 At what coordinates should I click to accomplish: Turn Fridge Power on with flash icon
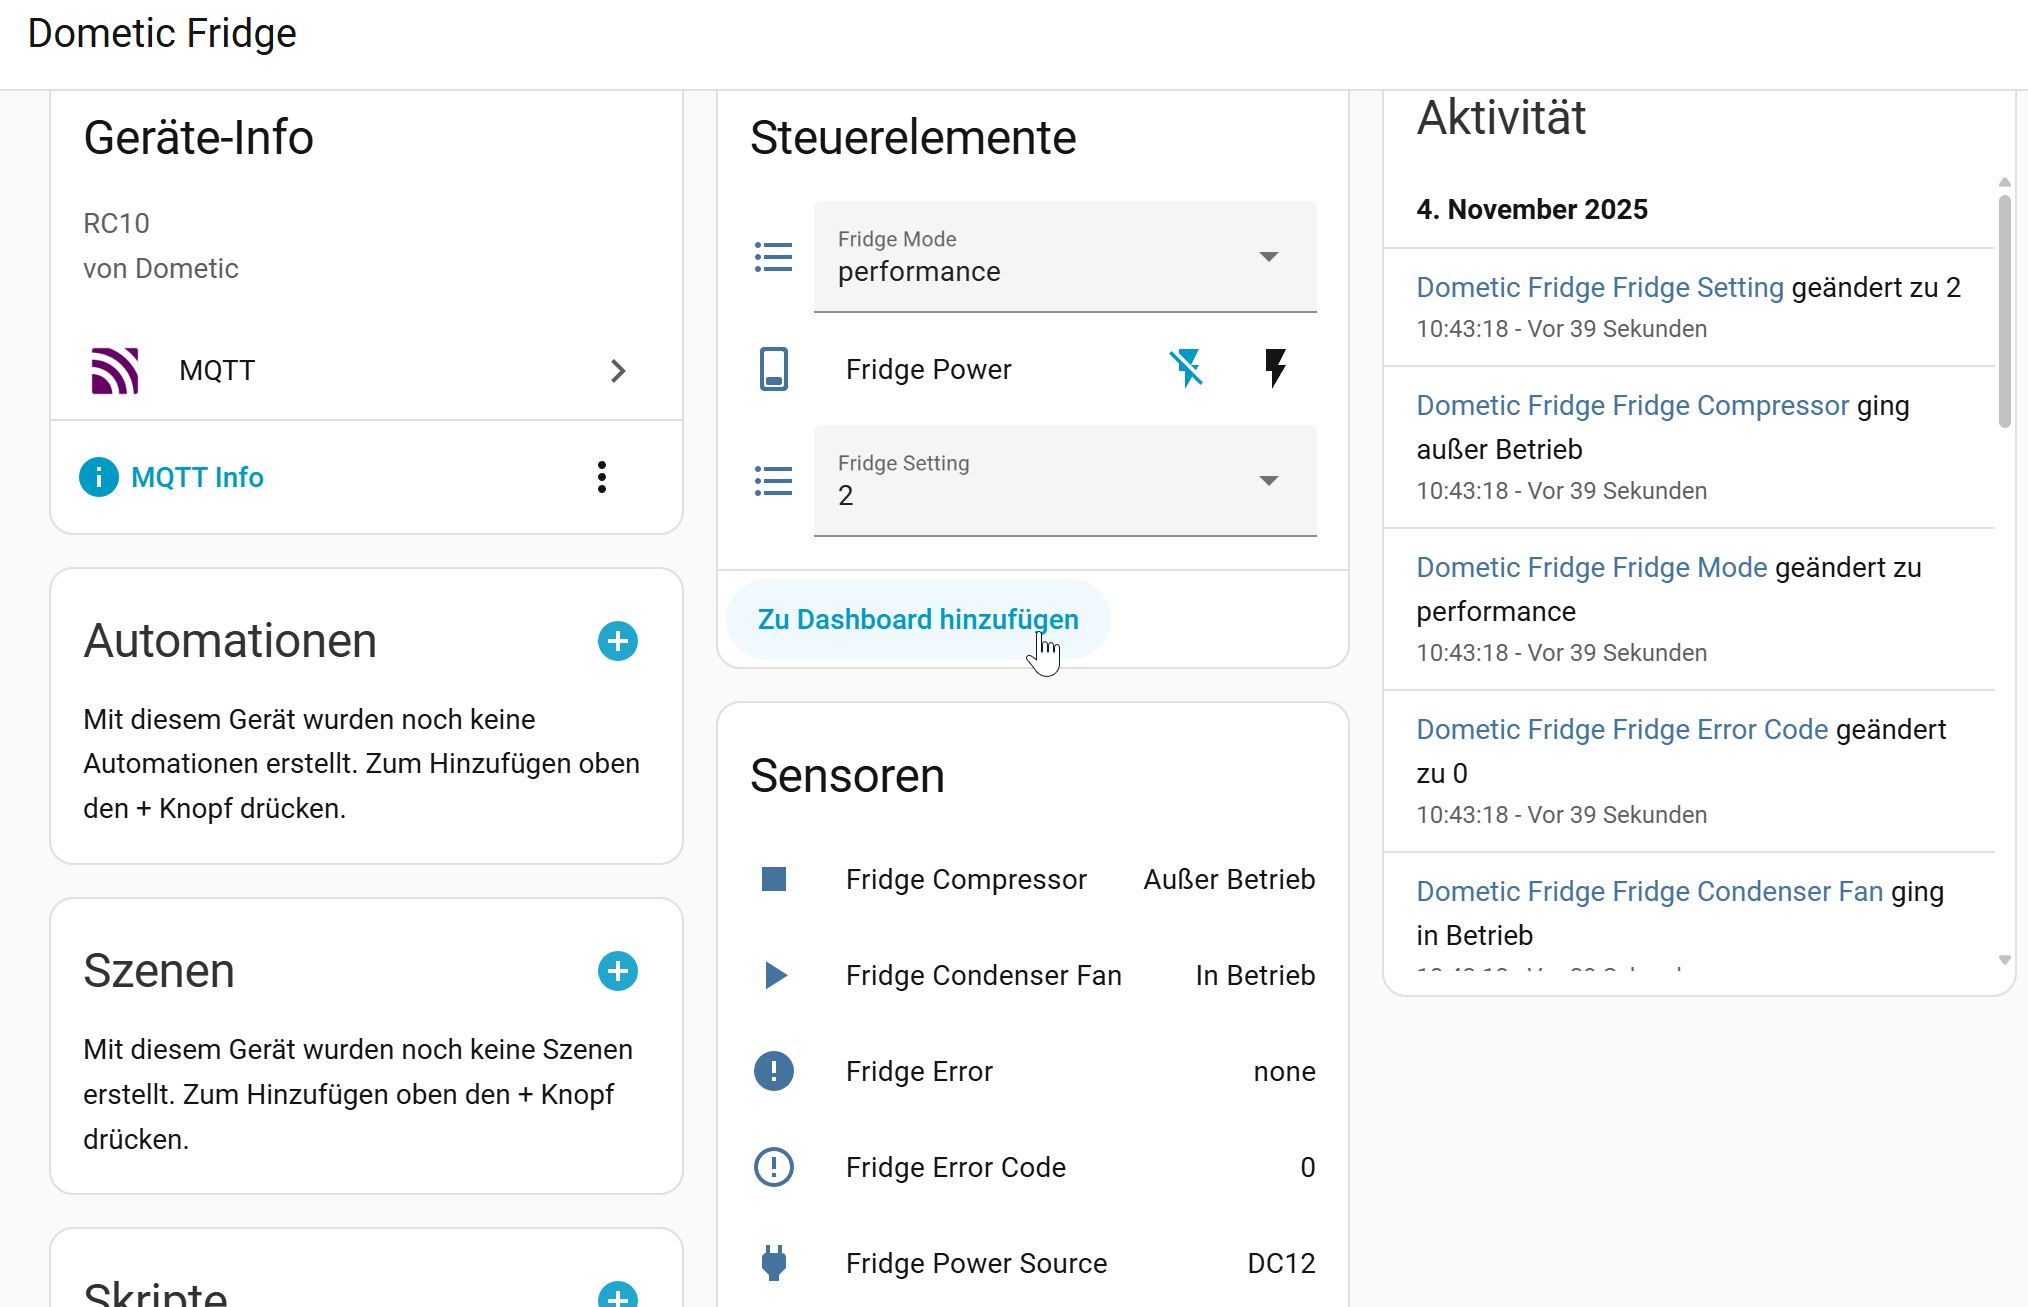[x=1275, y=369]
